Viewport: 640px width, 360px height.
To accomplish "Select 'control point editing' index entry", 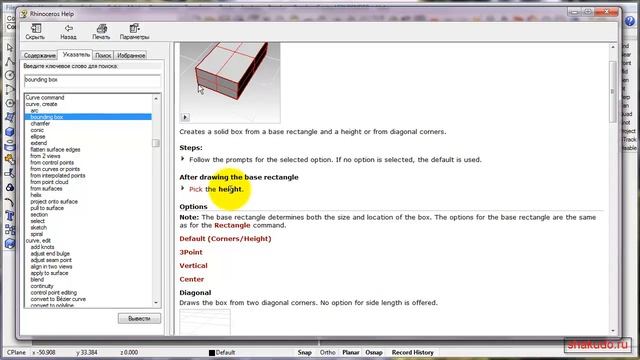I will pyautogui.click(x=53, y=293).
